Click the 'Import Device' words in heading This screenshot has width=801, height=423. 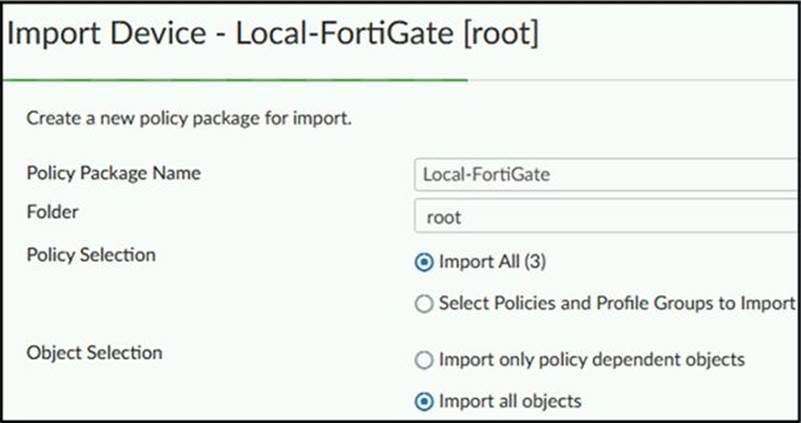[106, 34]
